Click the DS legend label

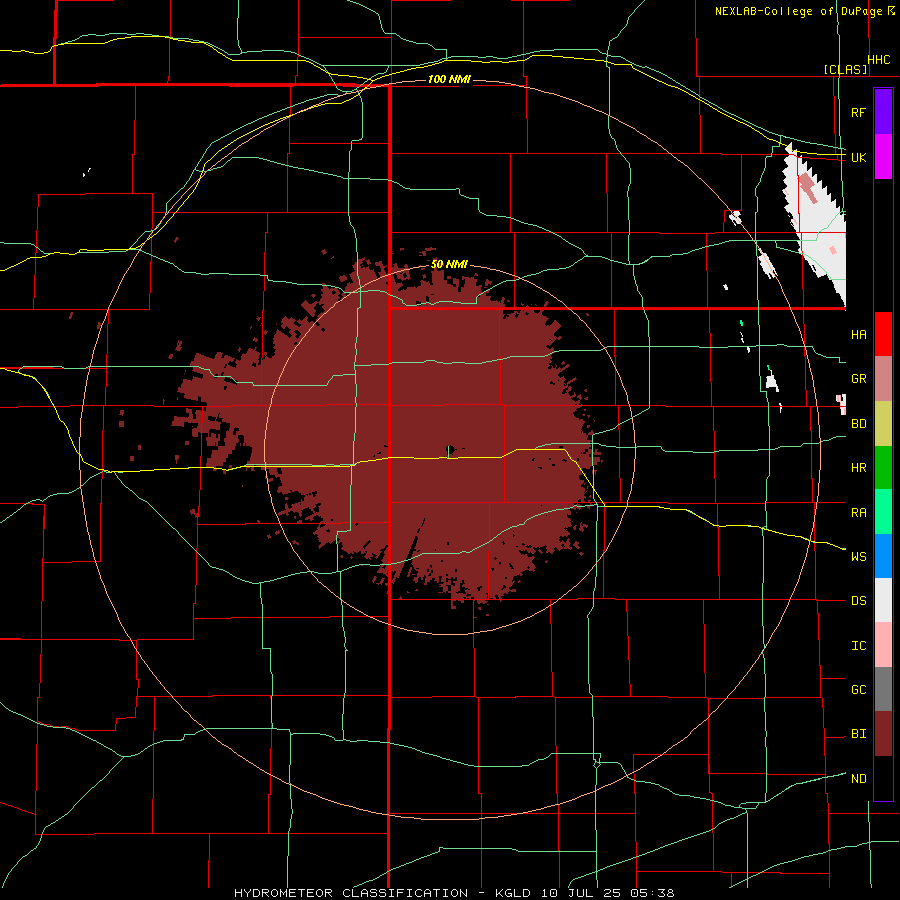coord(858,601)
